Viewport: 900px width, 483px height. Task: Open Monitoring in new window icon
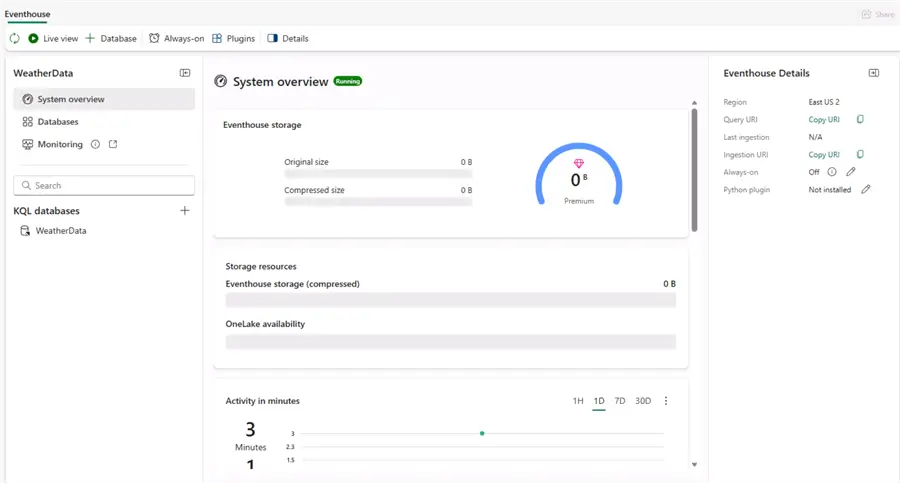tap(113, 144)
